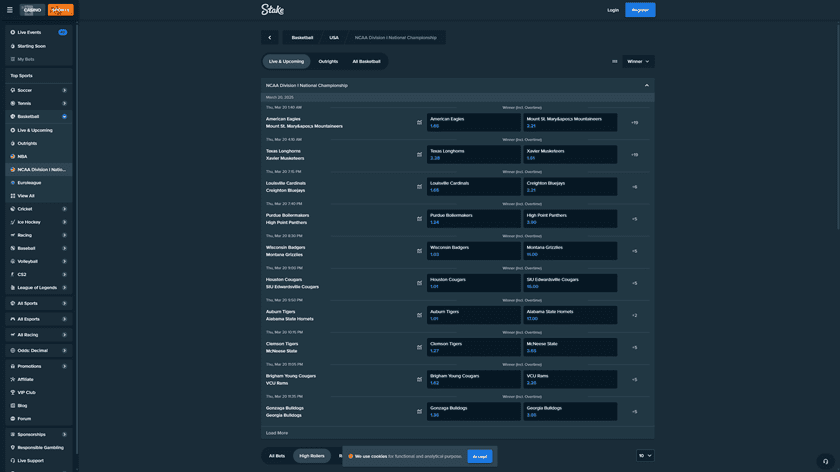Click the back arrow in breadcrumb

[x=269, y=38]
